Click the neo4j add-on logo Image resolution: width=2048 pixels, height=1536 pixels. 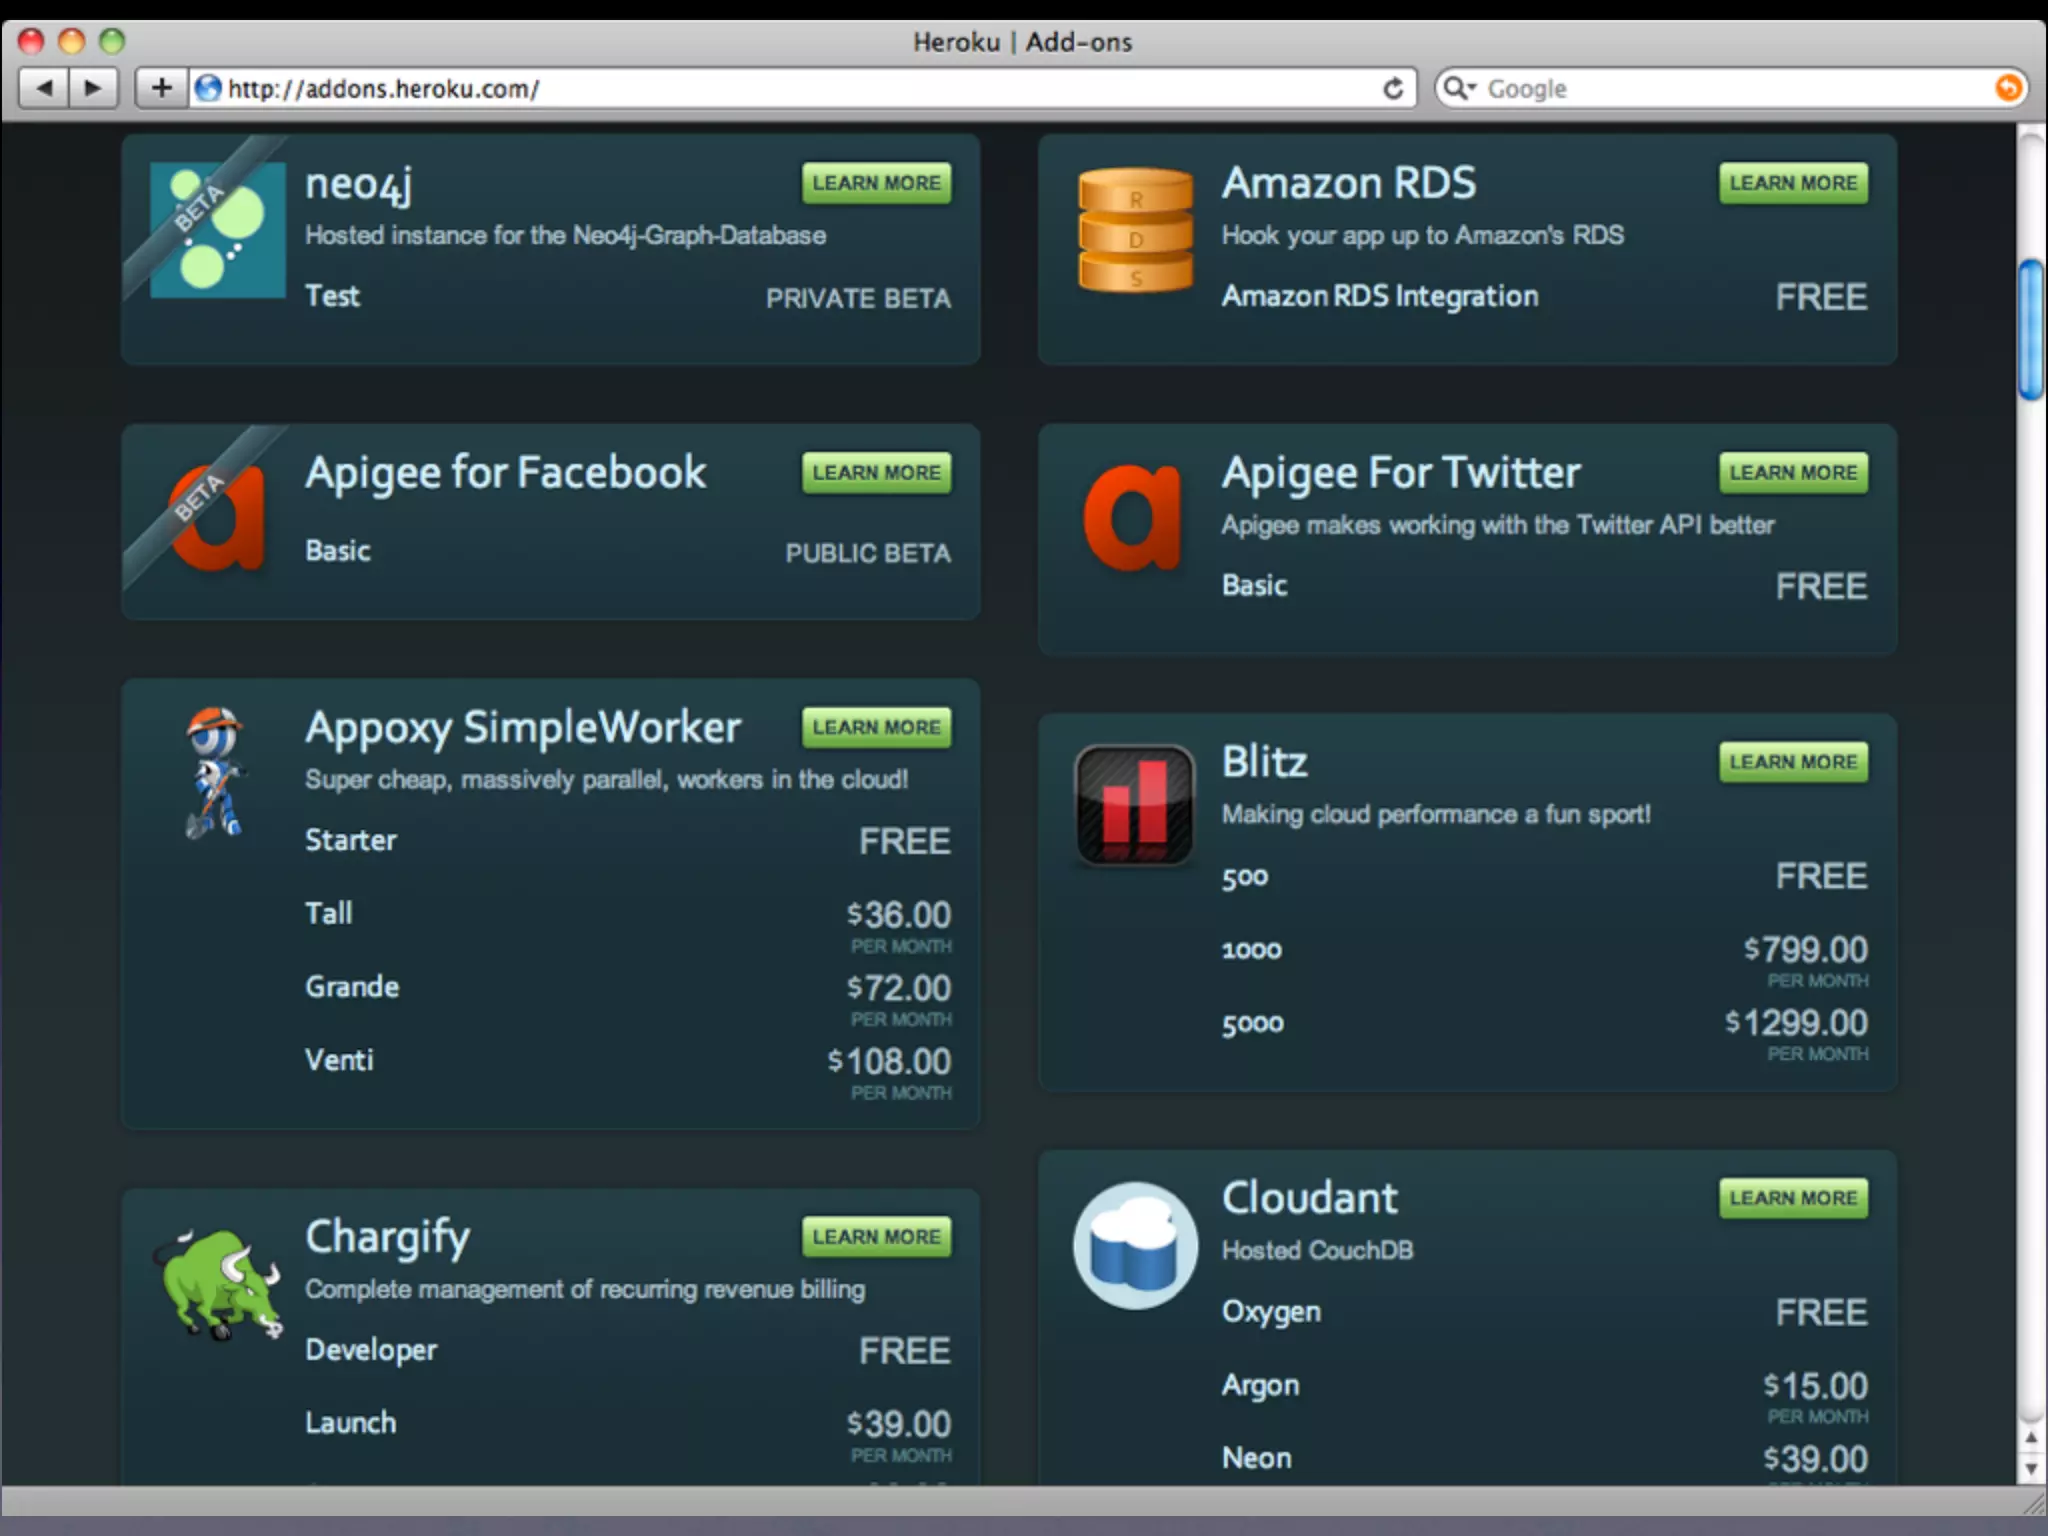[x=216, y=230]
